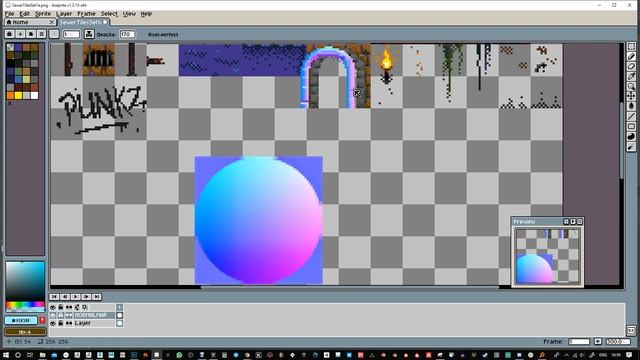Click the red color warning icon
The height and width of the screenshot is (360, 640).
pos(42,320)
